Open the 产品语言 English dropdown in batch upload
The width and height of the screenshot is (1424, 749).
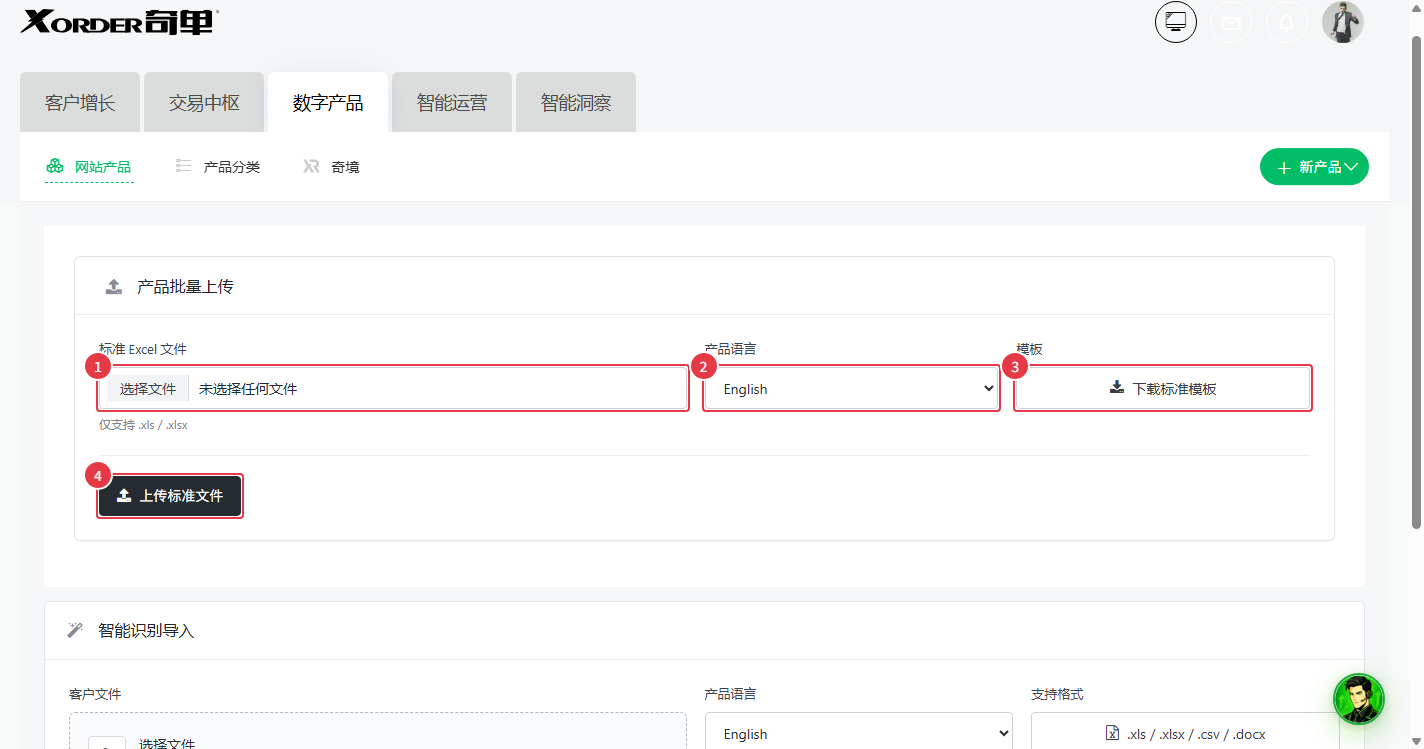tap(851, 389)
